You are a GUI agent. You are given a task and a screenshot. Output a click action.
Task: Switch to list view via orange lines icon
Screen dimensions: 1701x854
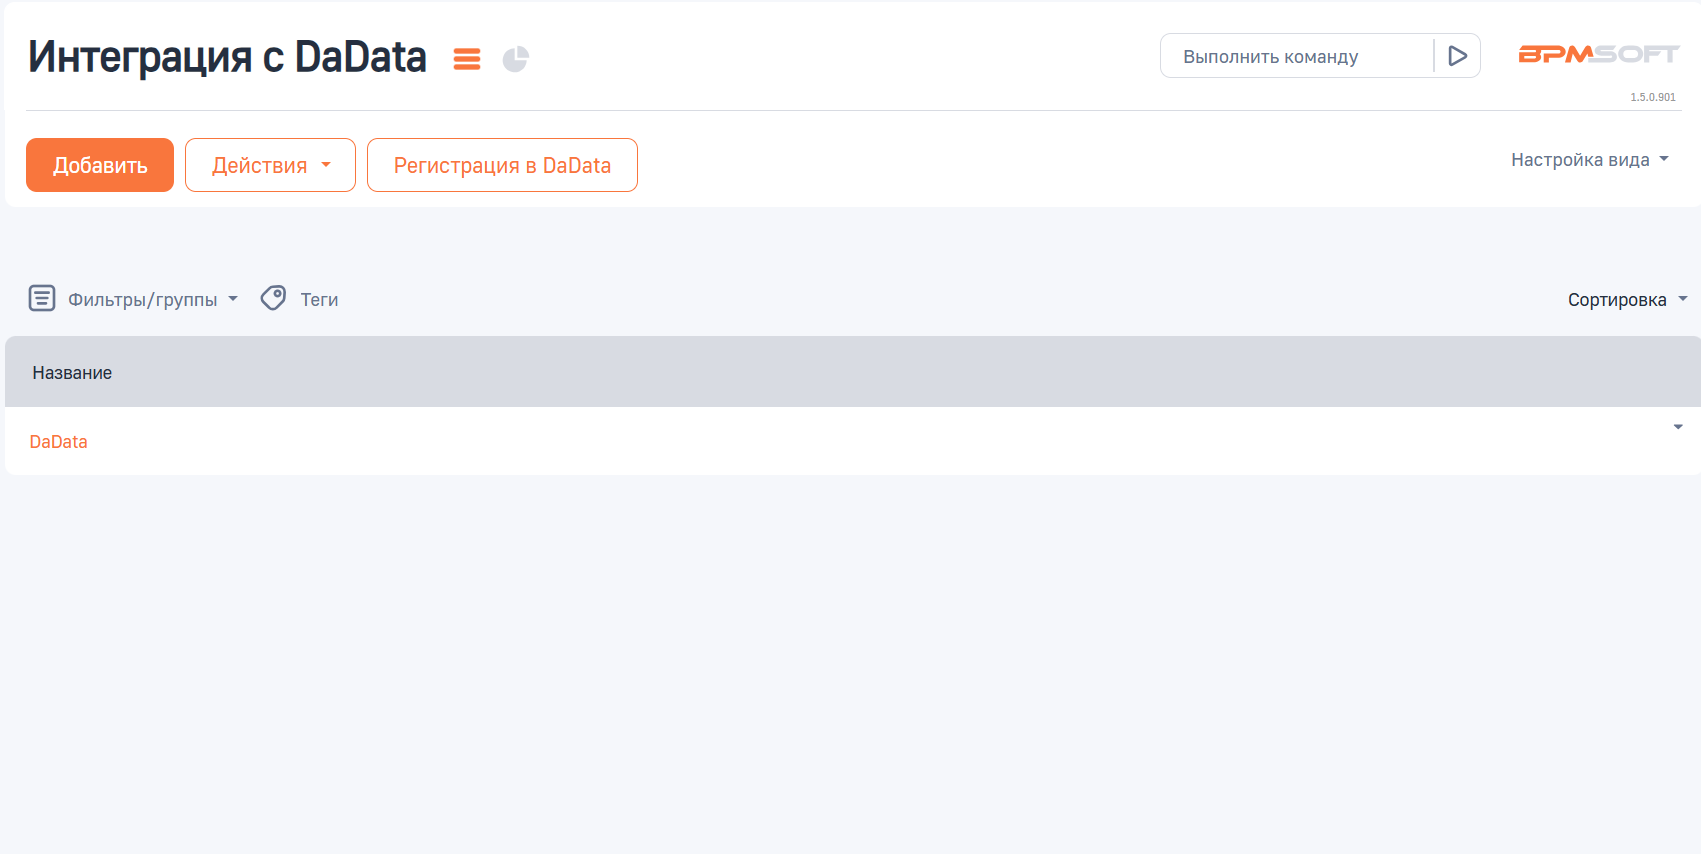coord(466,59)
